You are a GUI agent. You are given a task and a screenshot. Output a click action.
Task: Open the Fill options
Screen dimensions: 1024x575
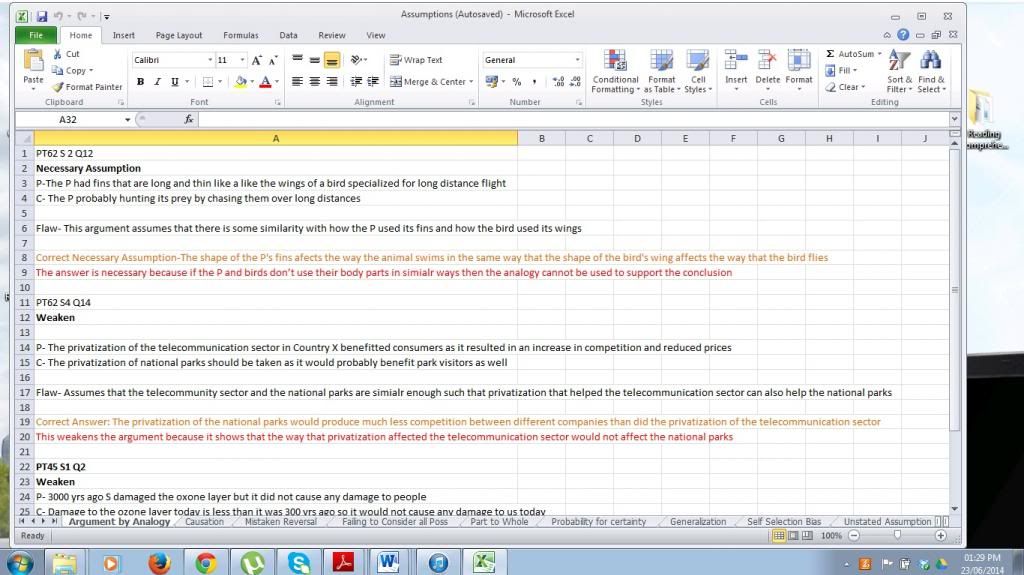(x=840, y=71)
